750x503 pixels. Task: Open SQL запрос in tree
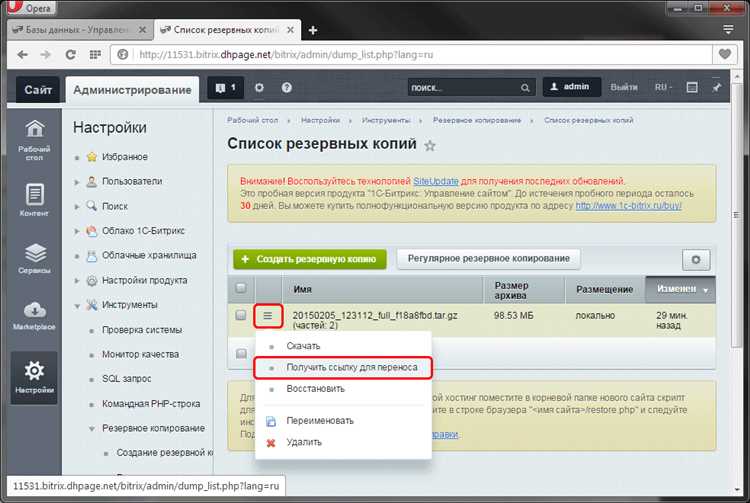(126, 379)
